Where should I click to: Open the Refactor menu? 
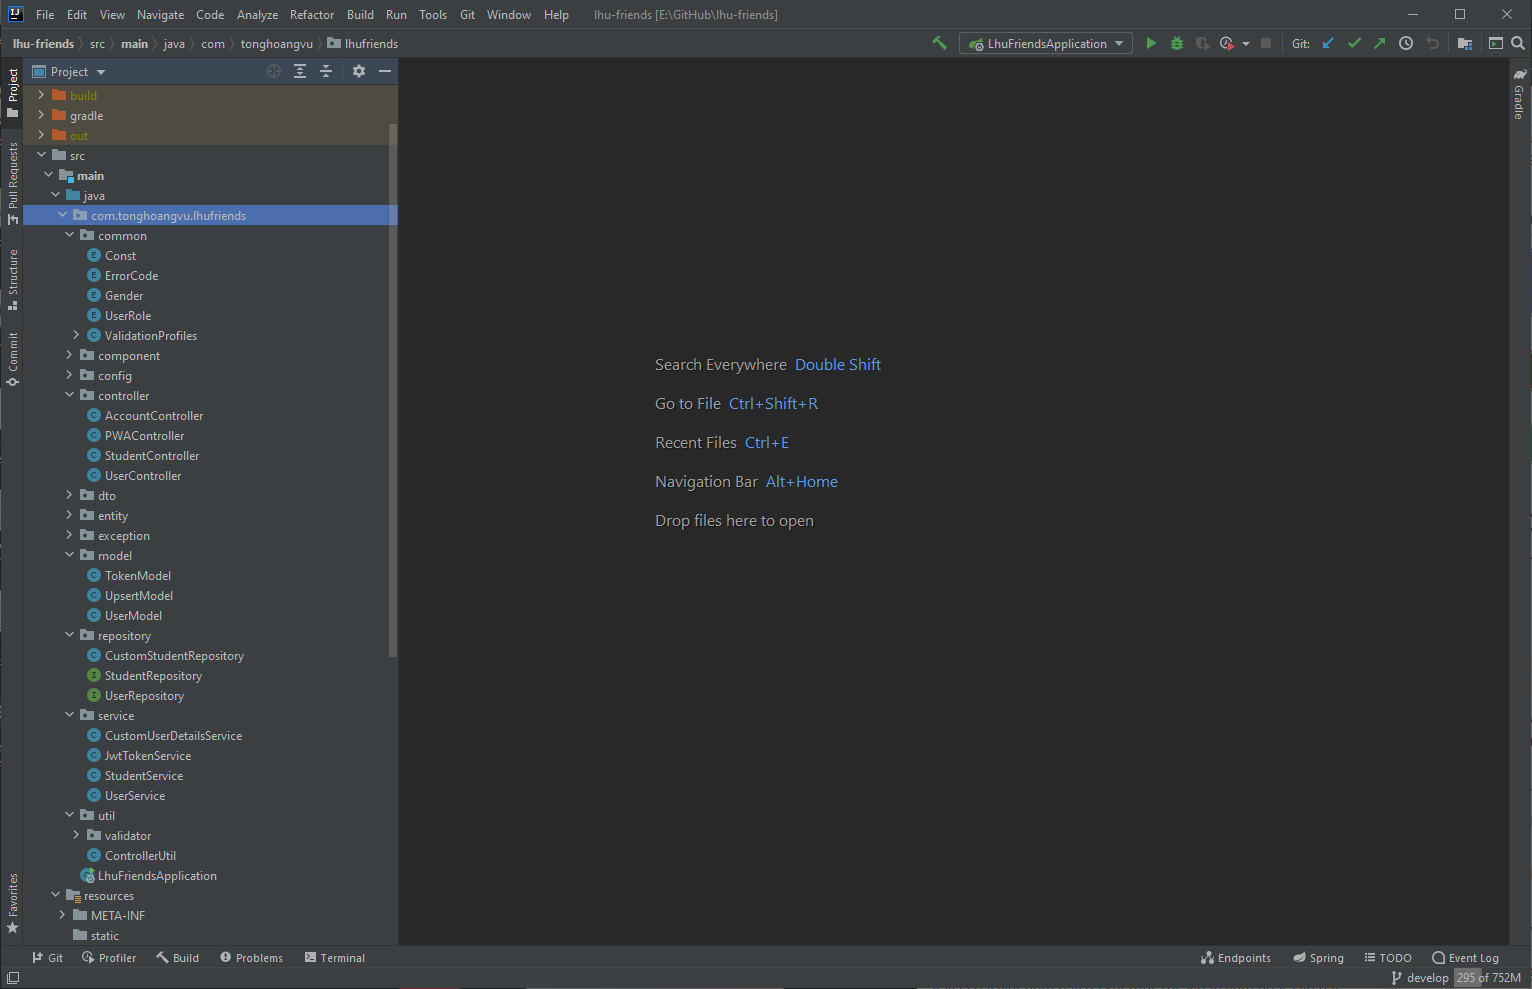pos(312,15)
